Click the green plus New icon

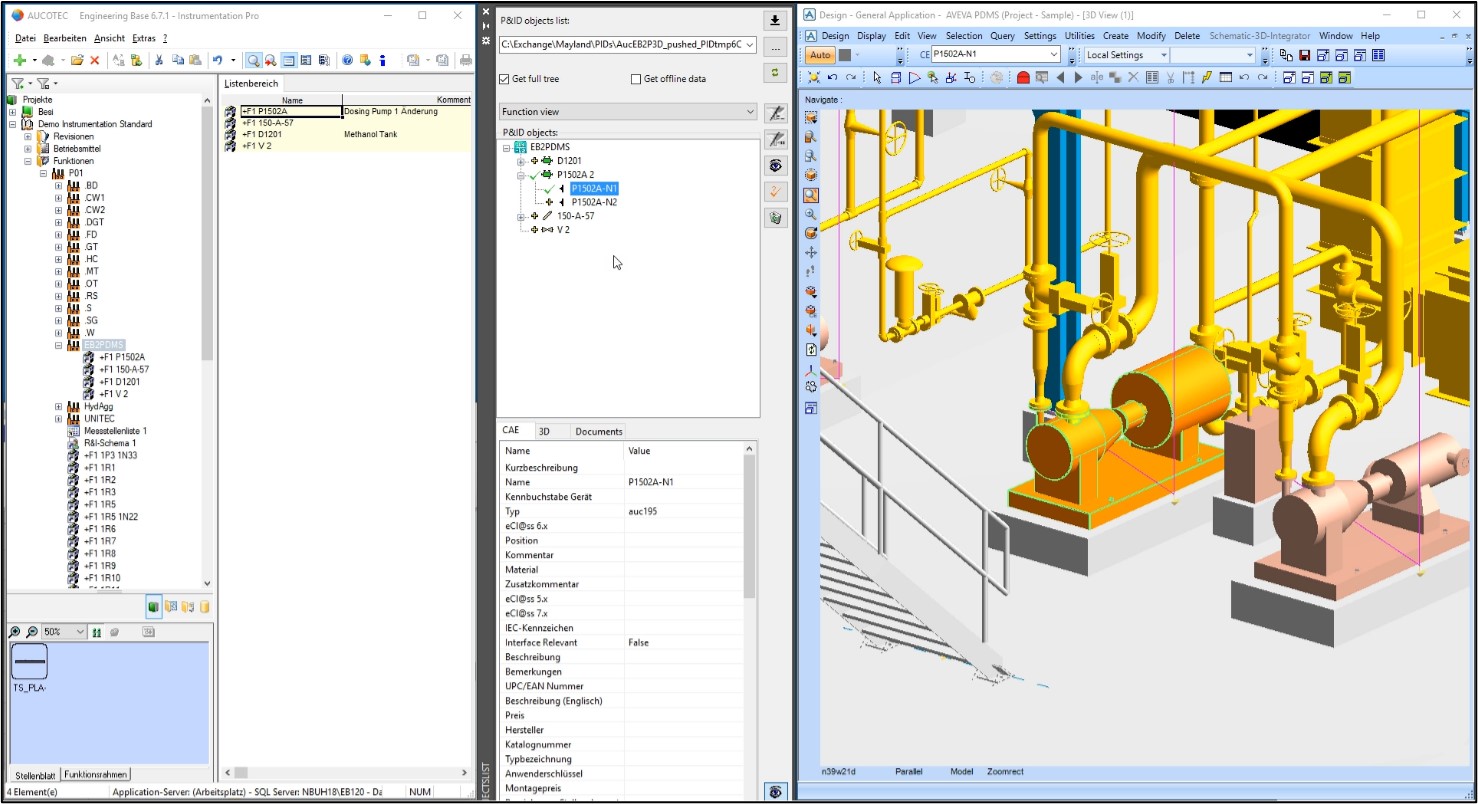tap(19, 60)
